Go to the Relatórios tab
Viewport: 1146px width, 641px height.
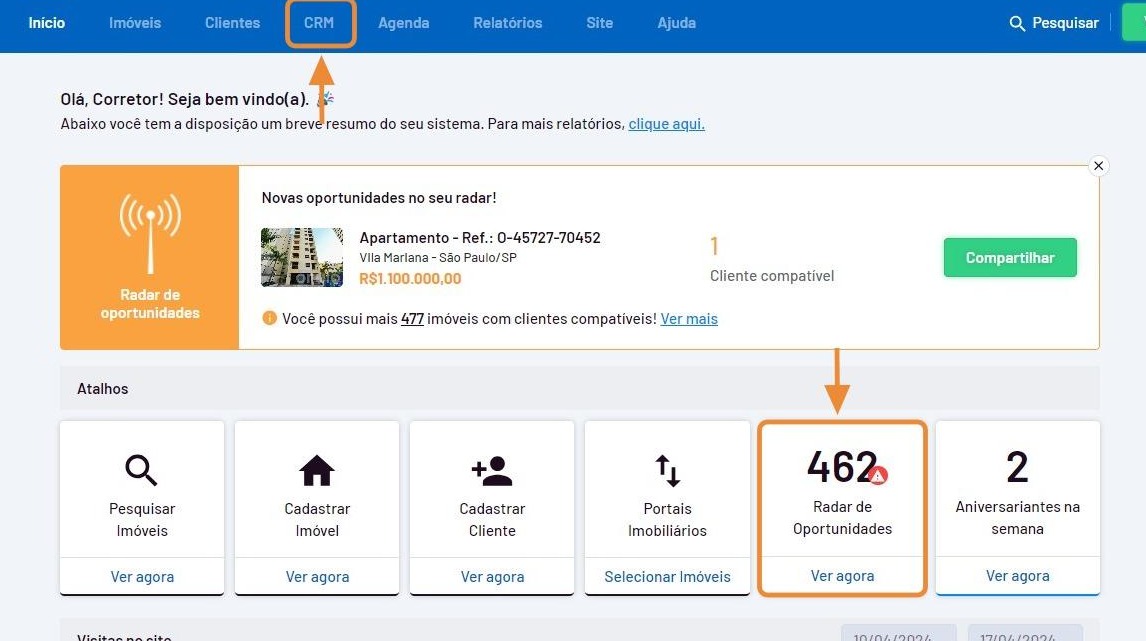[x=507, y=23]
